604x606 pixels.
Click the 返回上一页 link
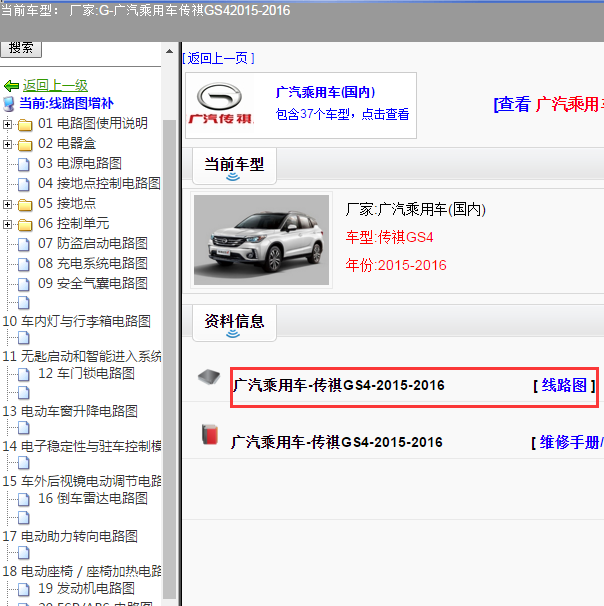pos(218,59)
